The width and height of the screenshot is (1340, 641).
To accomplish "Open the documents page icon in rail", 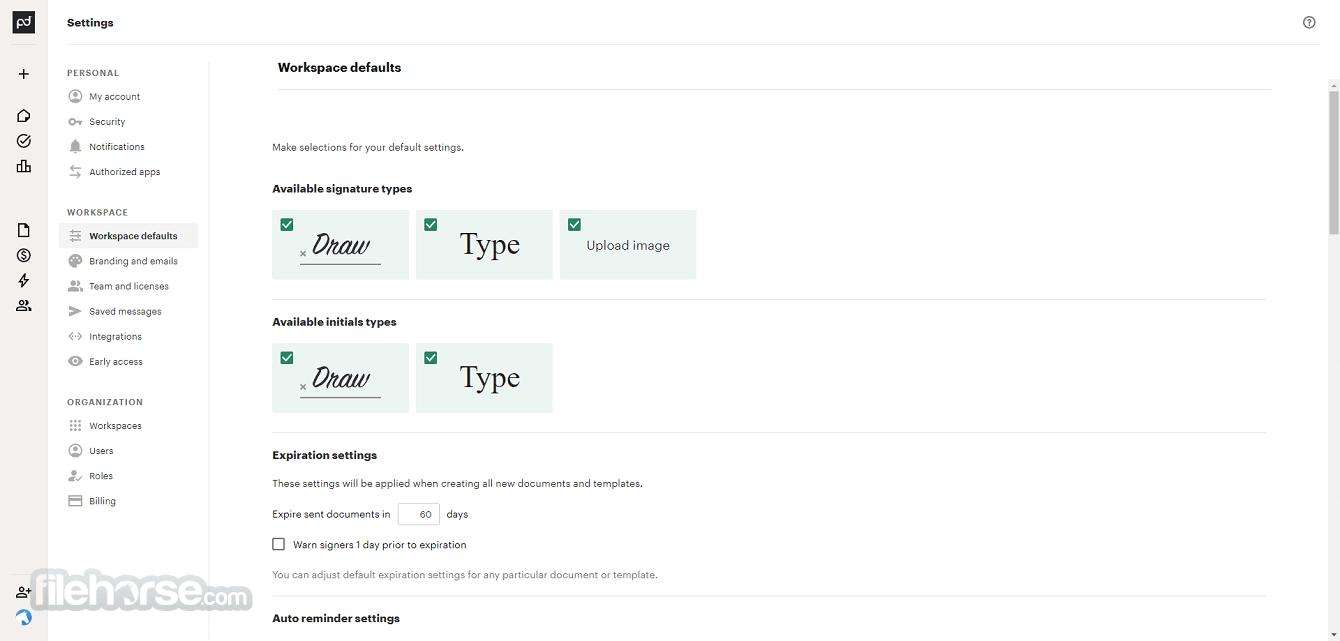I will point(24,230).
